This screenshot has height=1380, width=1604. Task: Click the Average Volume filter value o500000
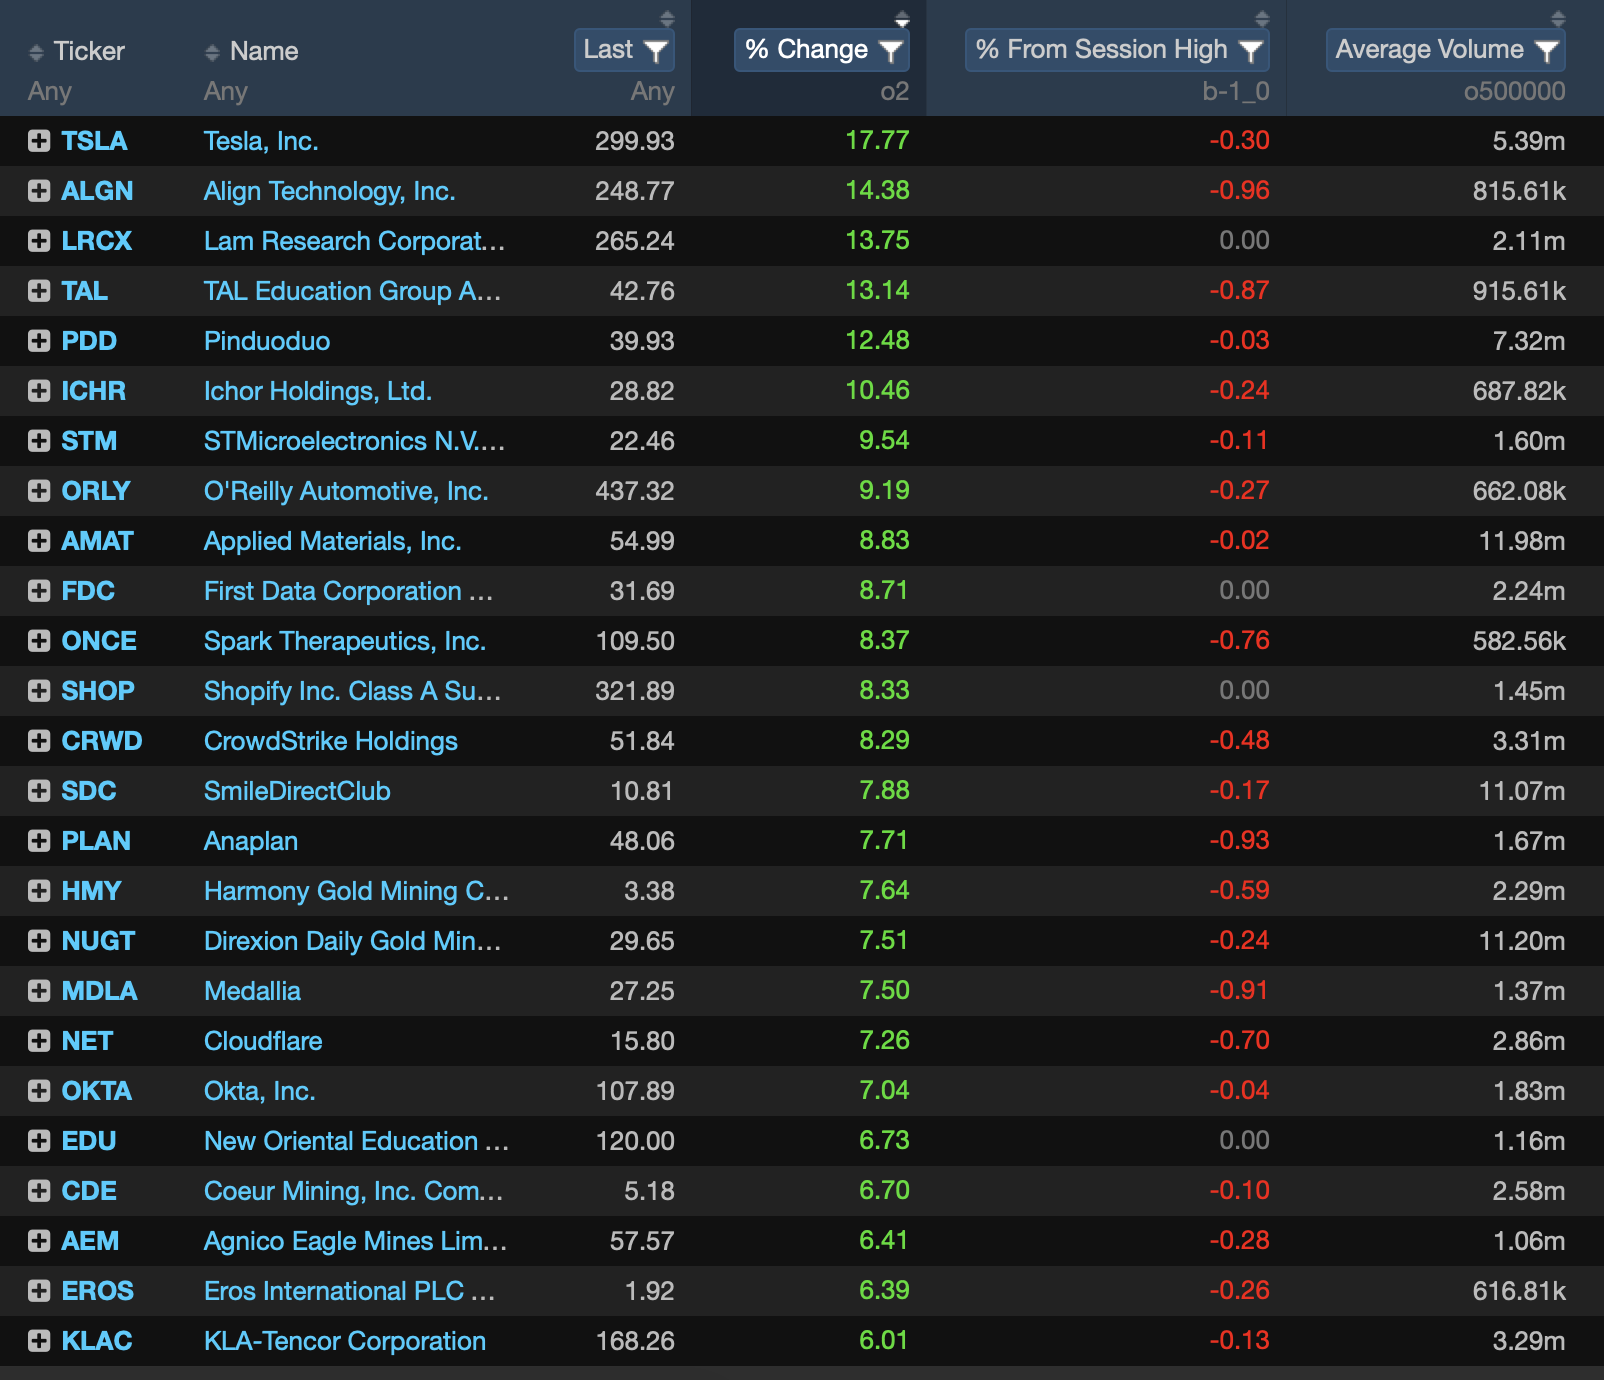1514,92
